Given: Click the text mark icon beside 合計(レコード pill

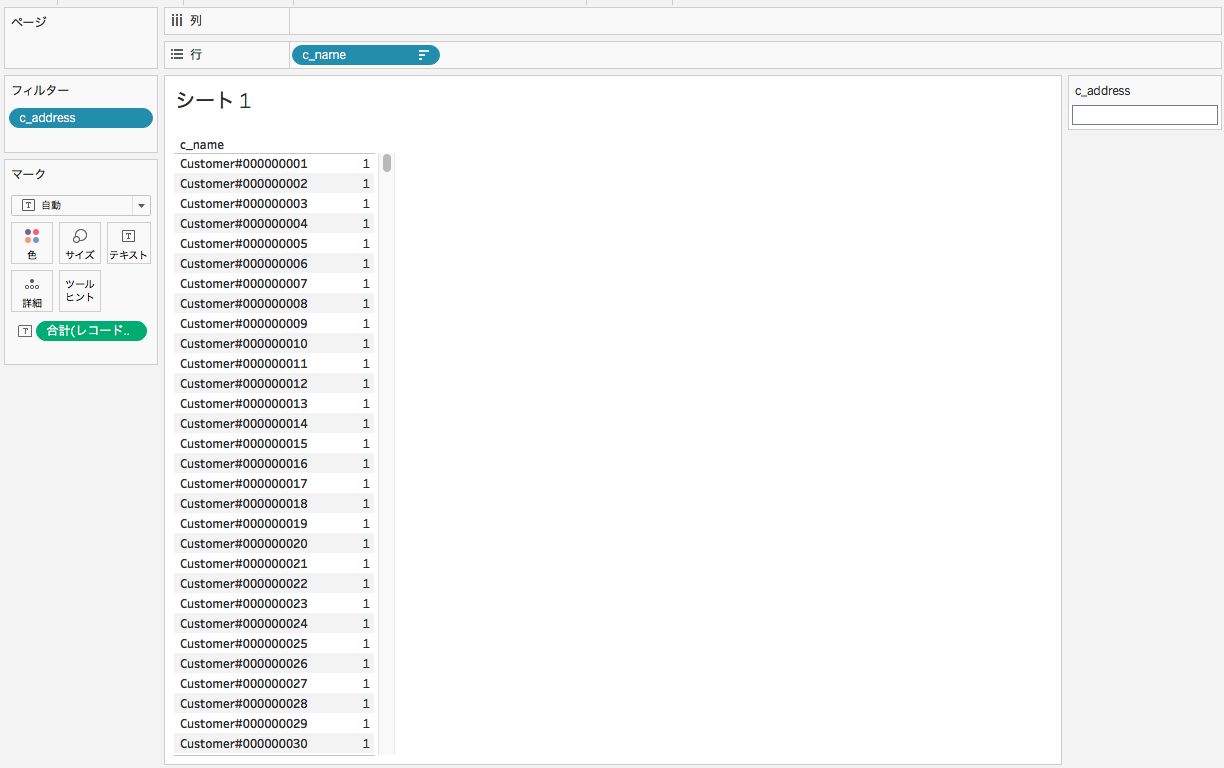Looking at the screenshot, I should coord(24,331).
